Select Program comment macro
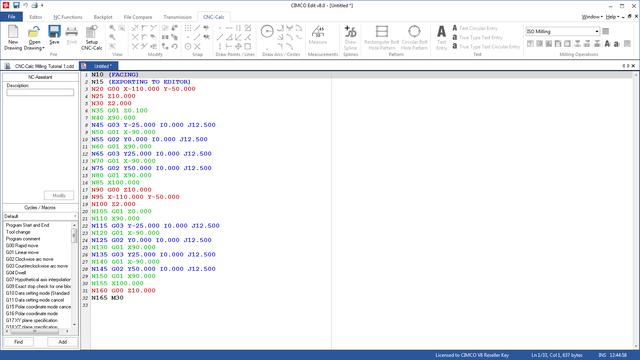Image resolution: width=640 pixels, height=360 pixels. coord(23,239)
